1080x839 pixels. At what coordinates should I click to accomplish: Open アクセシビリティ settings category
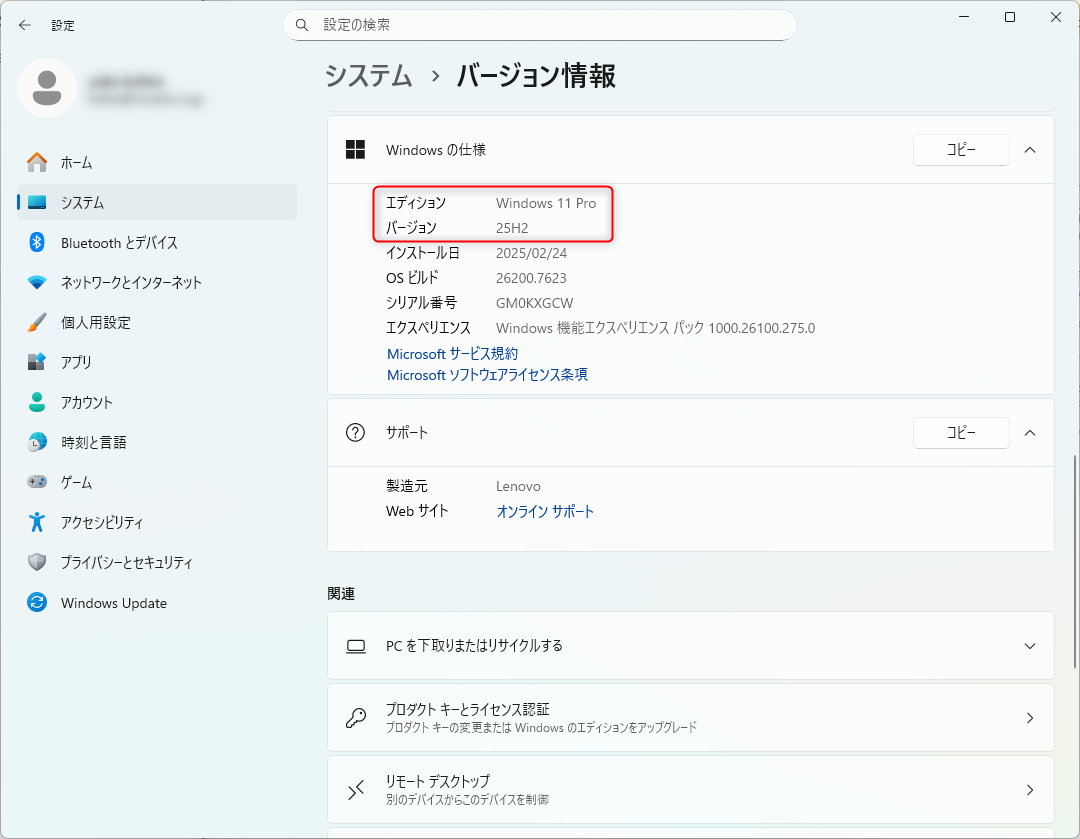click(x=101, y=522)
